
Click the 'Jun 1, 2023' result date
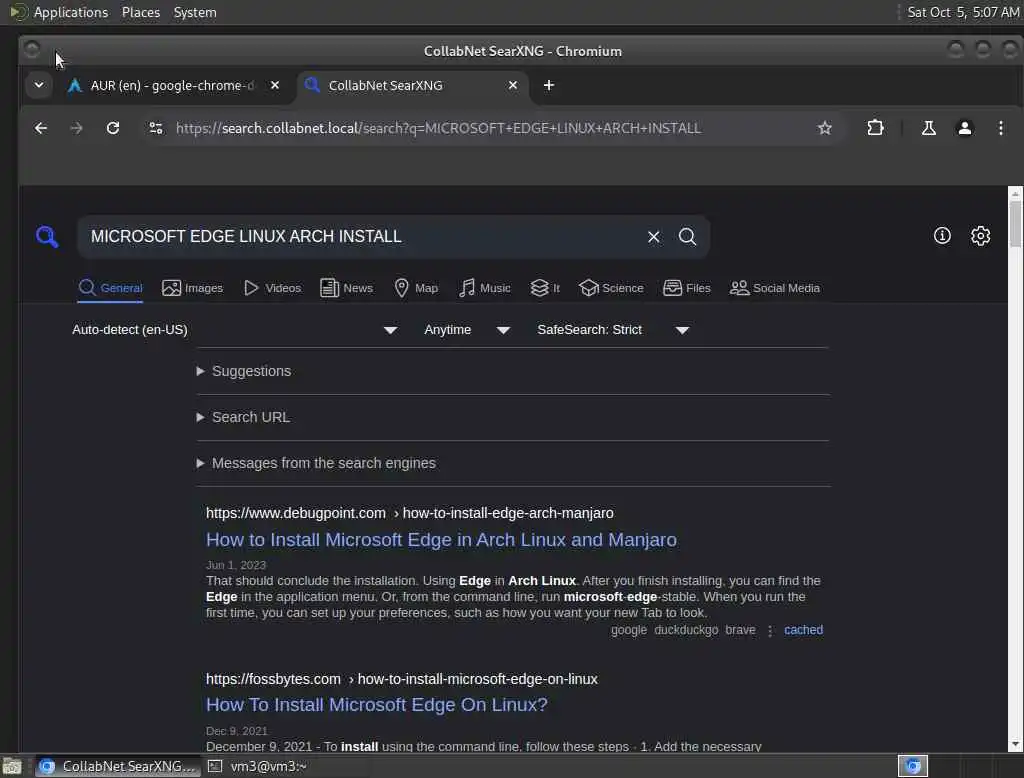(236, 565)
